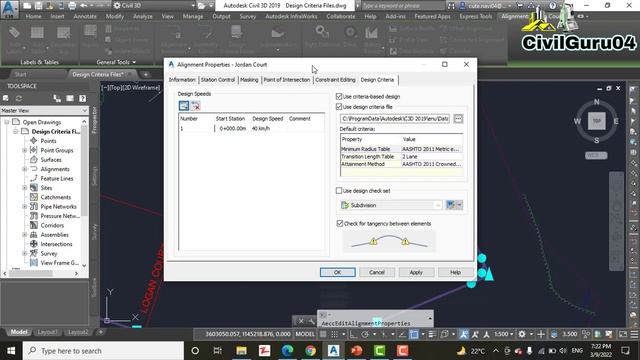This screenshot has height=360, width=640.
Task: Switch to the Layout1 tab
Action: 47,332
